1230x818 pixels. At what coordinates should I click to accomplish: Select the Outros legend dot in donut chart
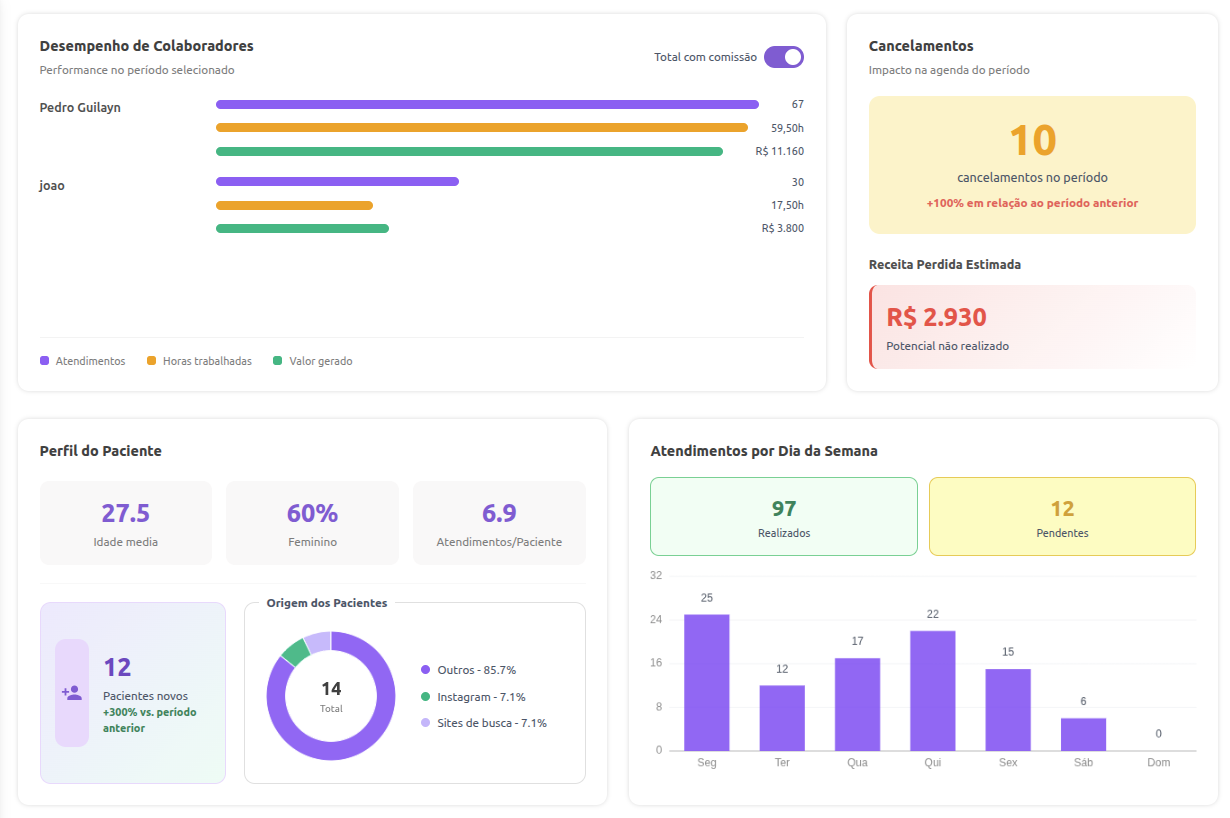click(x=426, y=670)
